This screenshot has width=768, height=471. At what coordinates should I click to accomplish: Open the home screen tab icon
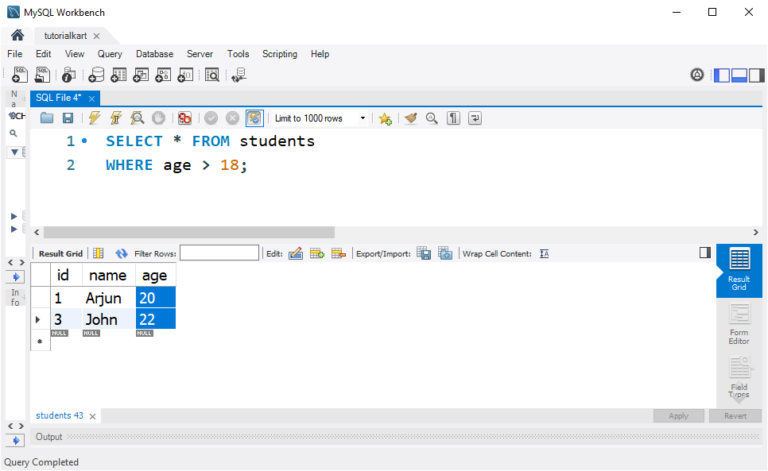pos(17,35)
